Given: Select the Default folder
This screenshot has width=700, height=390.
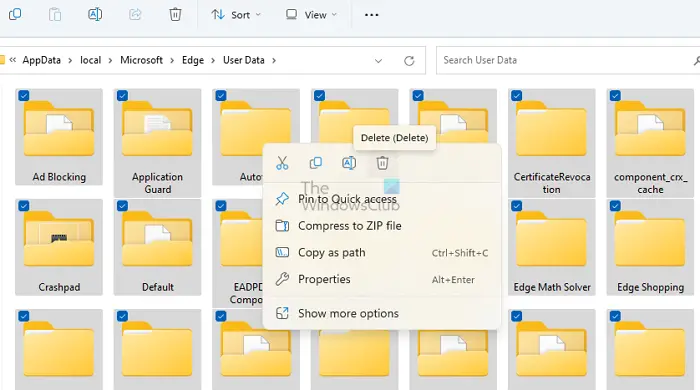Looking at the screenshot, I should point(157,247).
